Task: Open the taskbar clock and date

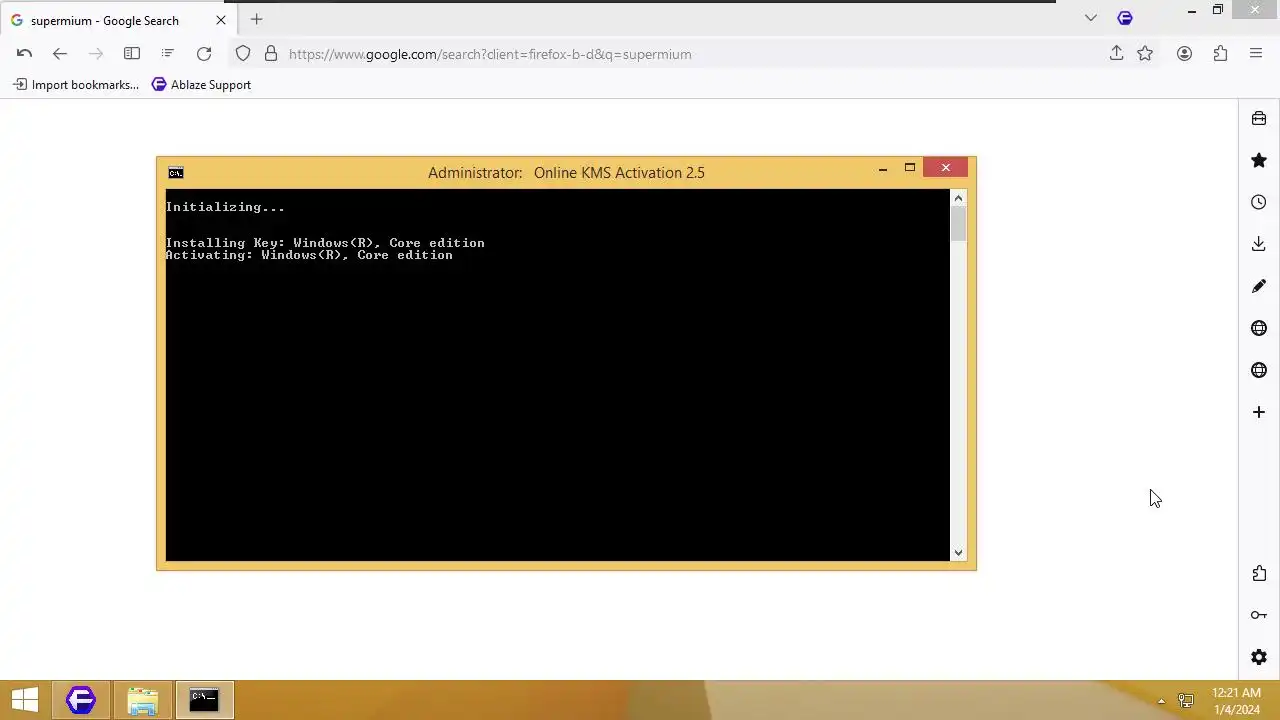Action: pyautogui.click(x=1236, y=701)
